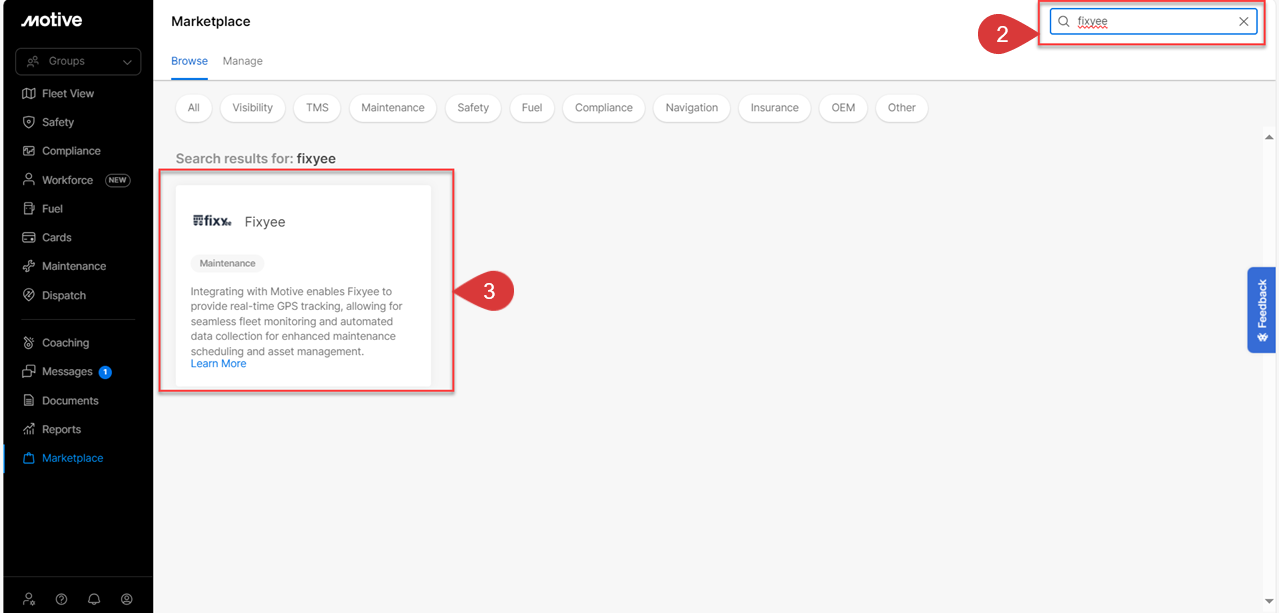1279x613 pixels.
Task: Click the Fixyee logo on the card
Action: tap(212, 221)
